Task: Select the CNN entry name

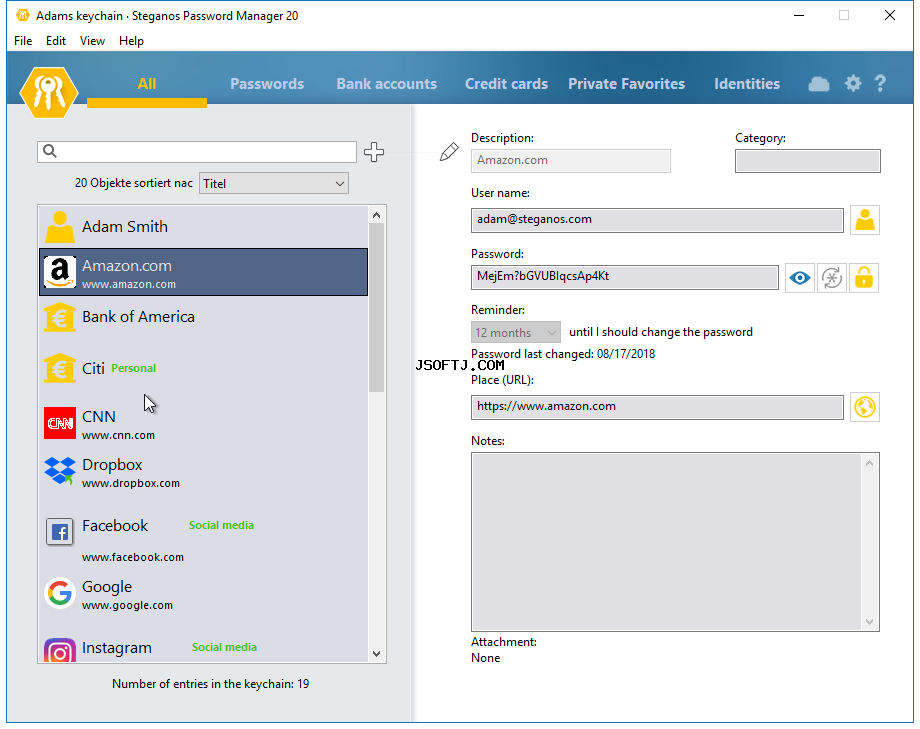Action: pyautogui.click(x=99, y=417)
